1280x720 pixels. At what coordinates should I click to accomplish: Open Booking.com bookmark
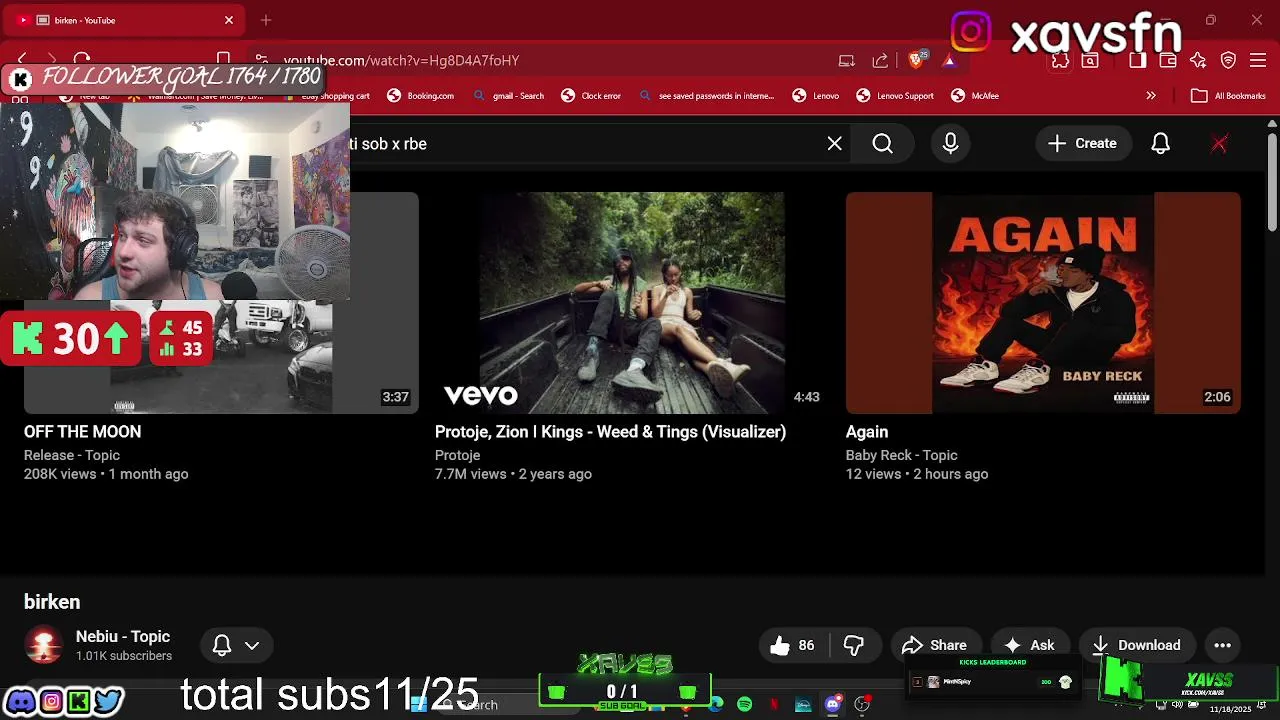coord(421,96)
